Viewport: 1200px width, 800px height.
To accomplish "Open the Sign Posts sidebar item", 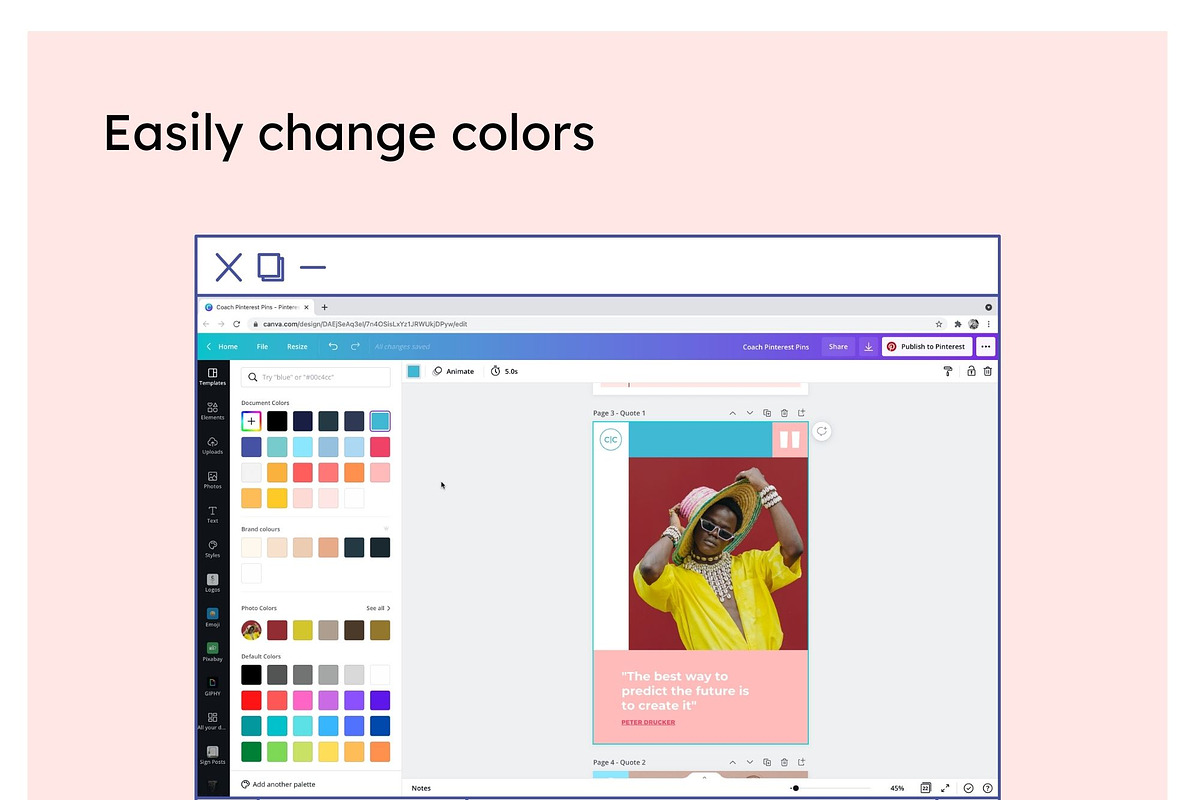I will click(212, 755).
